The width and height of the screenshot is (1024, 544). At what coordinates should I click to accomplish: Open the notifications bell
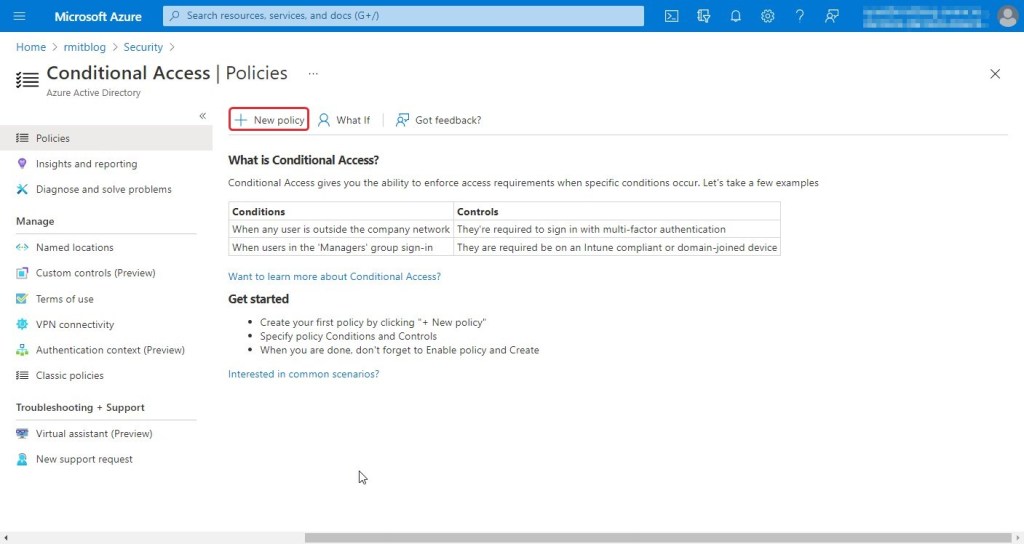[735, 16]
